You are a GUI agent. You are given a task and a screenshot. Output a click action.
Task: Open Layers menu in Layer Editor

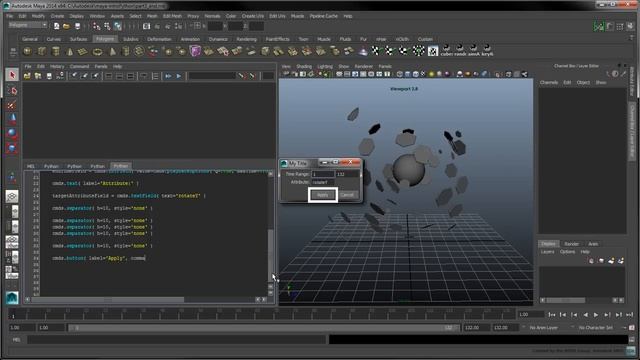point(547,252)
